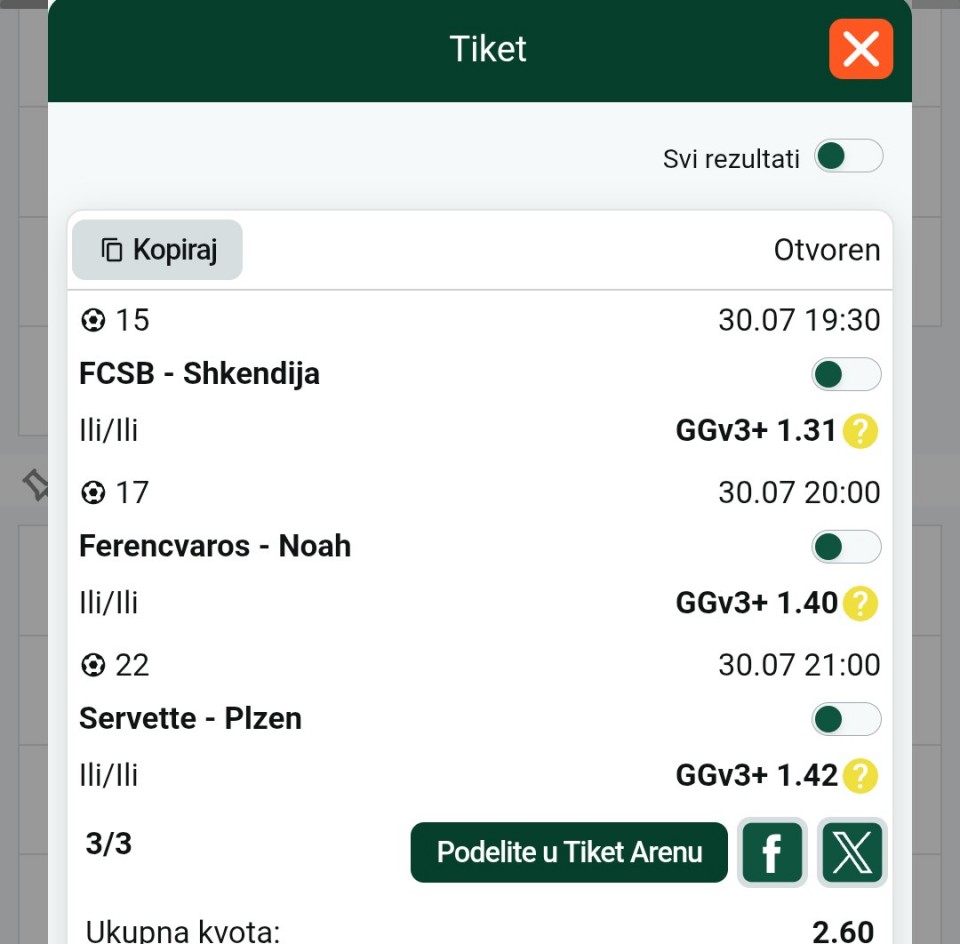
Task: Toggle the Svi rezultati switch
Action: 849,156
